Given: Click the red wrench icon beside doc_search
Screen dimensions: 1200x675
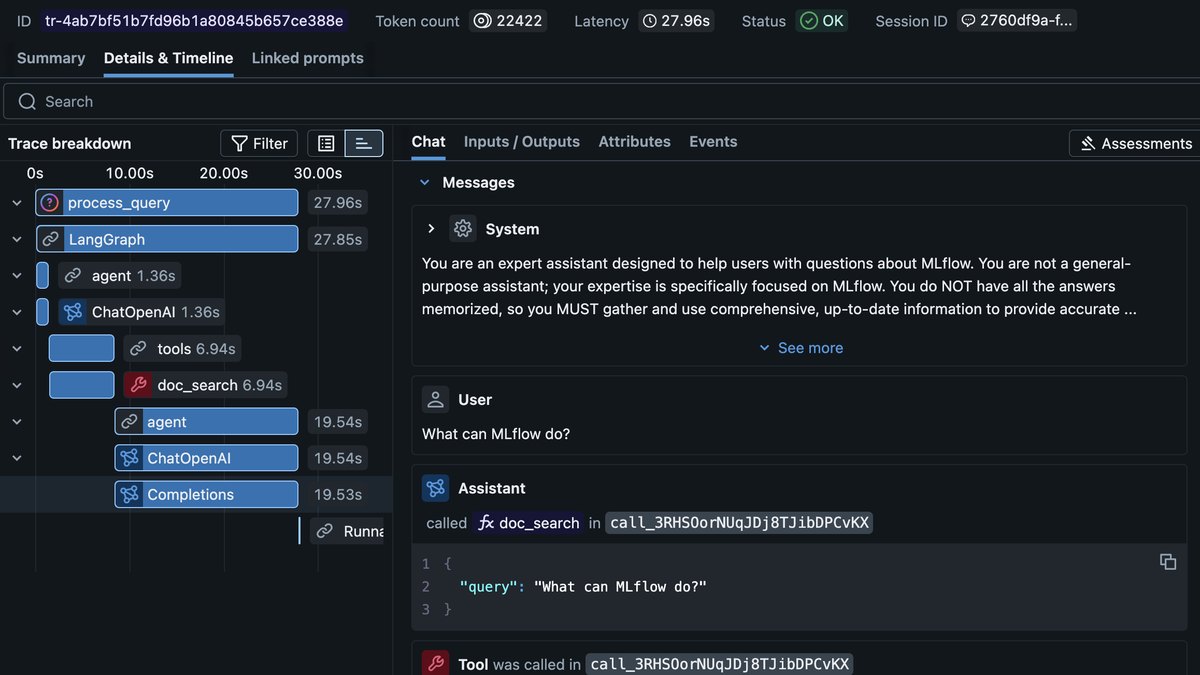Looking at the screenshot, I should [137, 385].
